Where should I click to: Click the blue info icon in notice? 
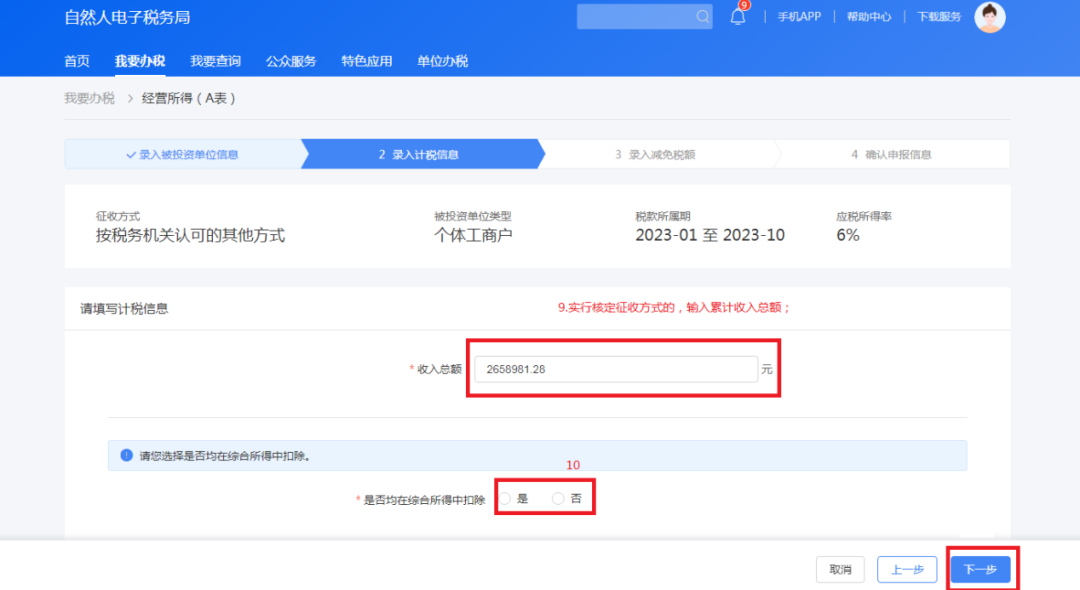coord(126,455)
